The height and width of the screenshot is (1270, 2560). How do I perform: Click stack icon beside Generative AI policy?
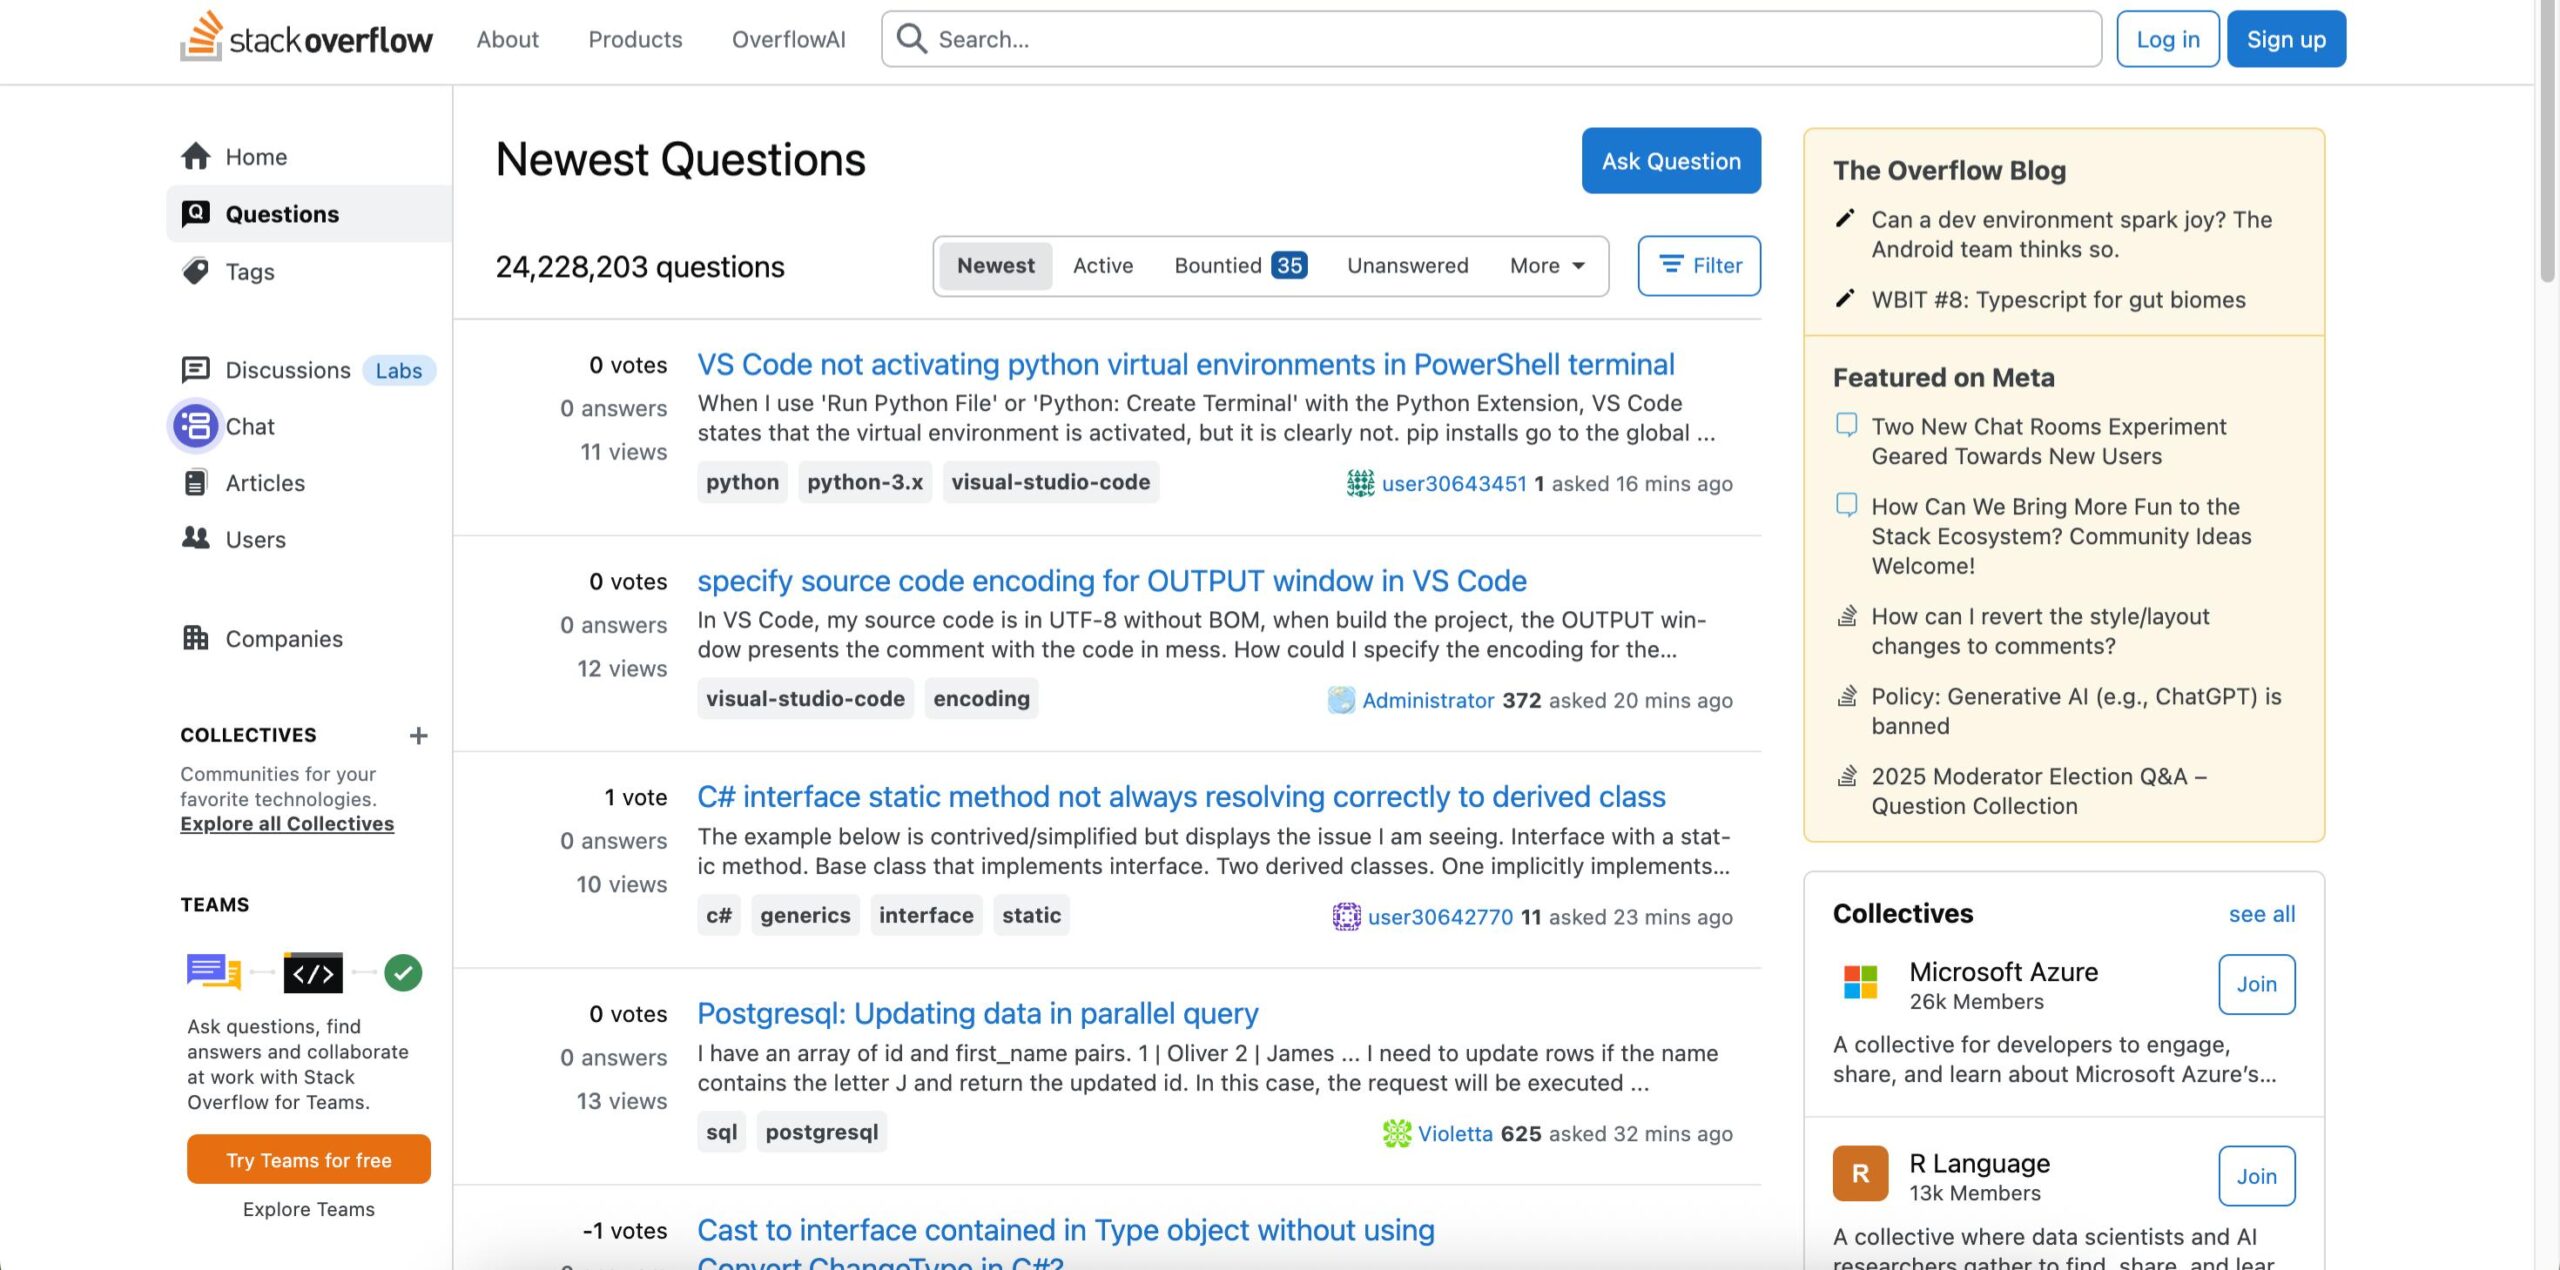coord(1847,695)
